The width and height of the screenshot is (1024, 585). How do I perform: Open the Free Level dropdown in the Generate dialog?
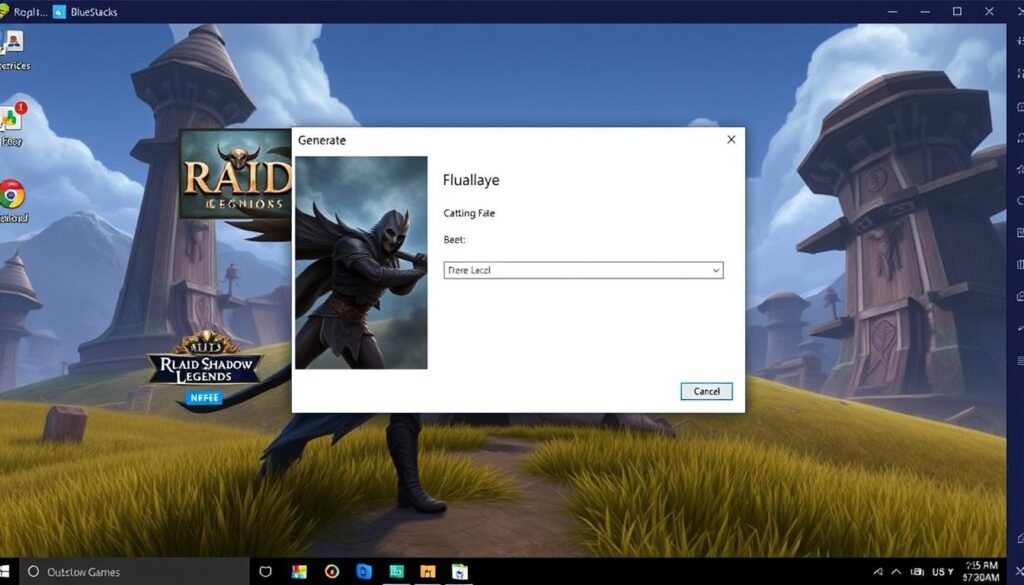point(583,270)
